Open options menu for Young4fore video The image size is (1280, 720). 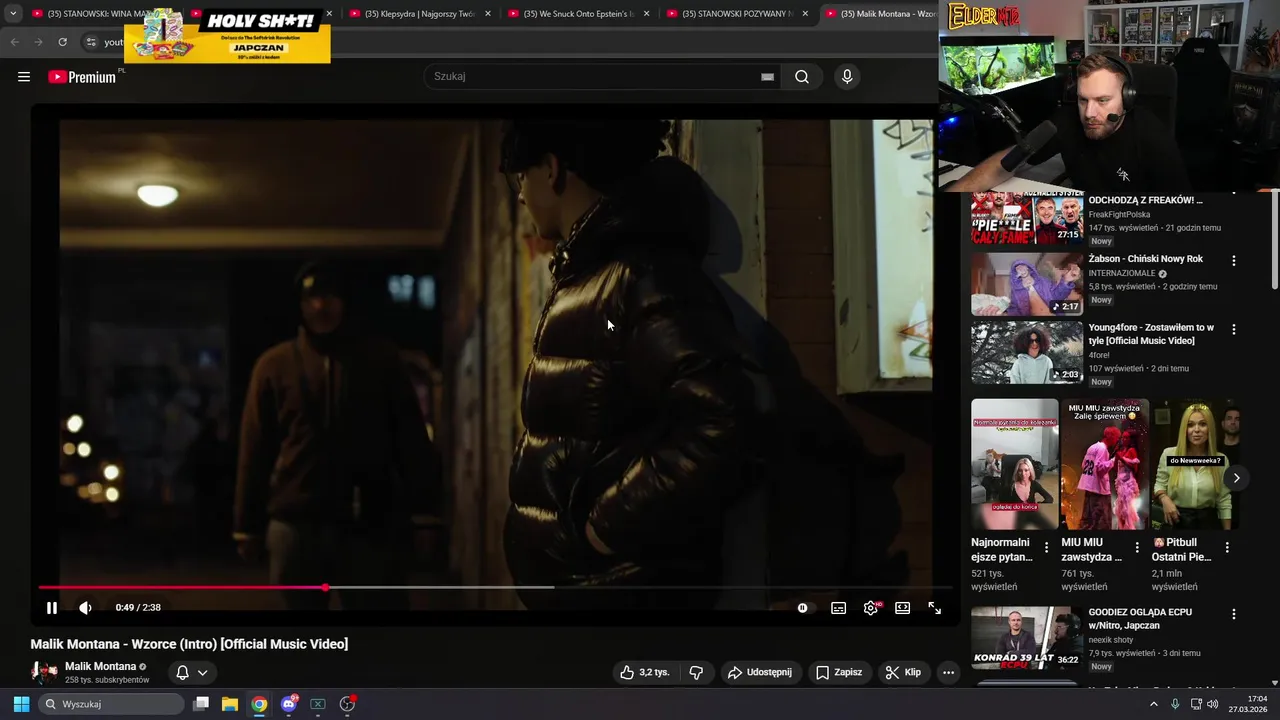pyautogui.click(x=1233, y=329)
